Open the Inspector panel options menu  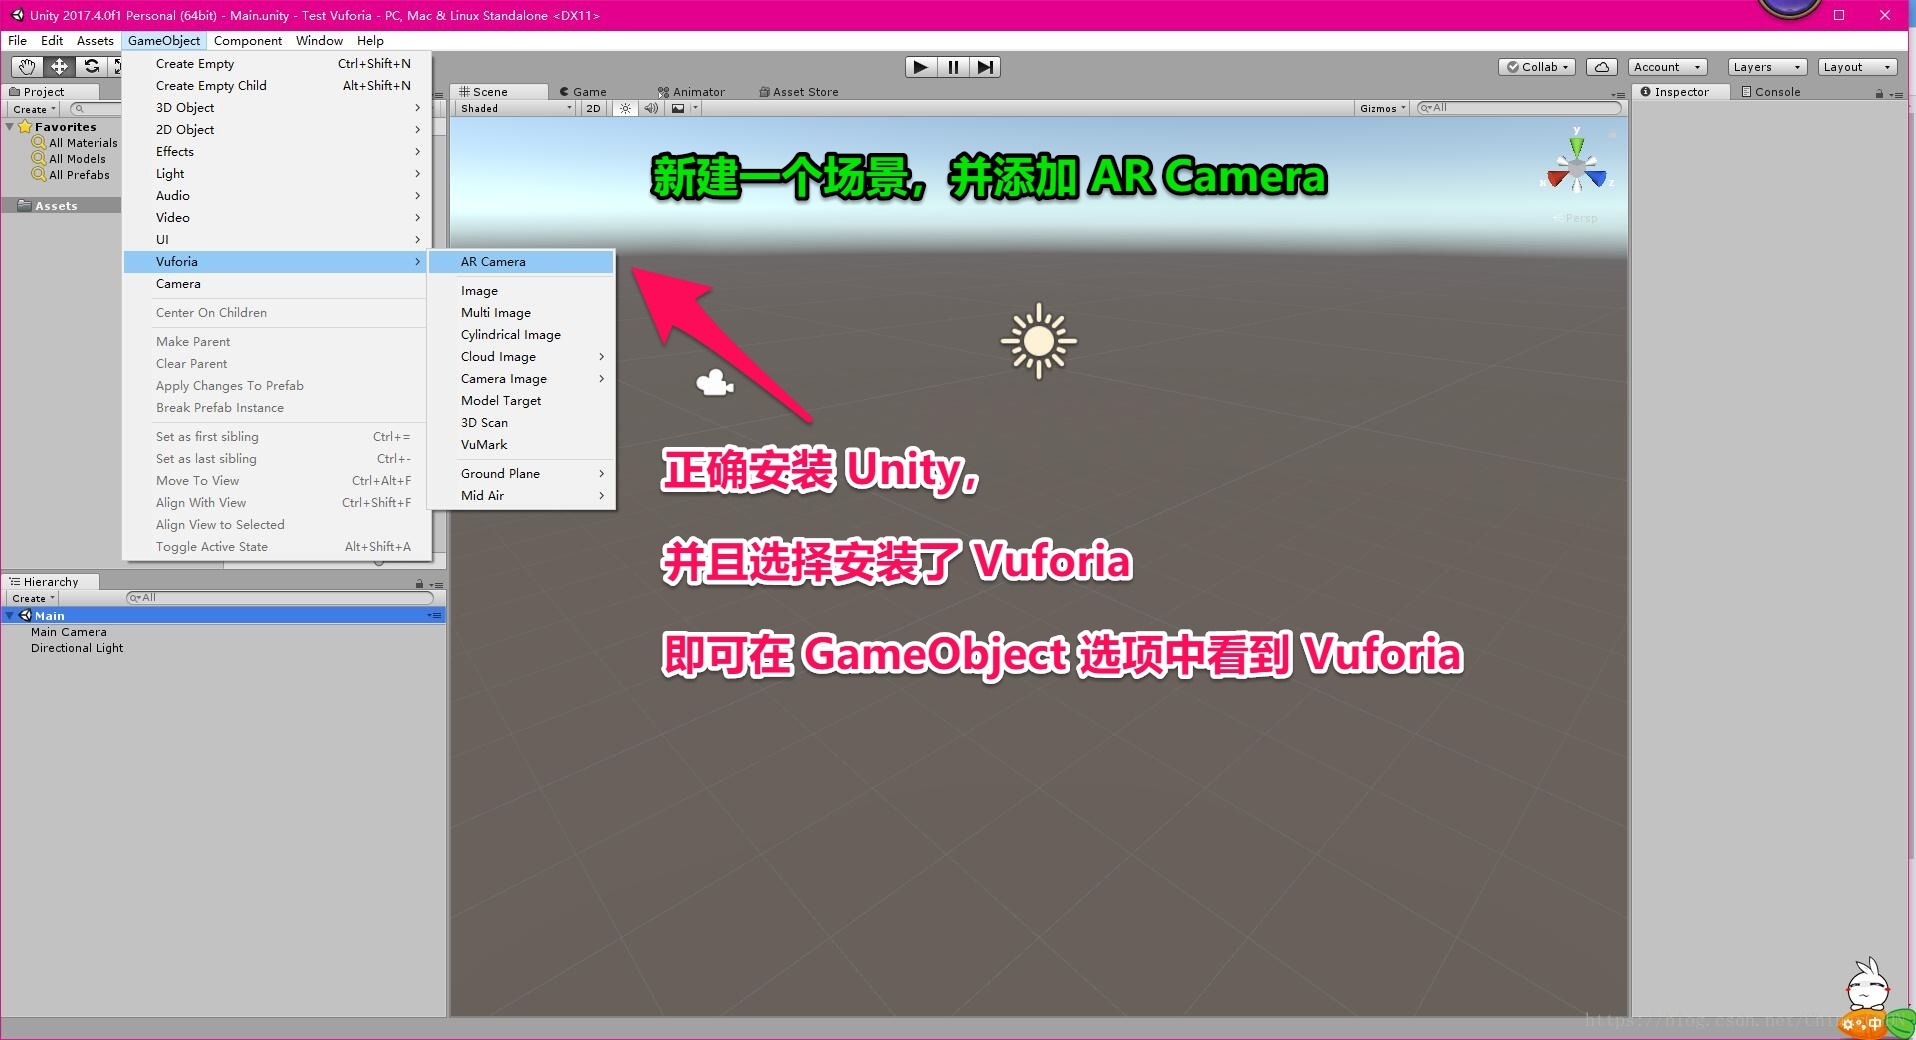pos(1896,93)
